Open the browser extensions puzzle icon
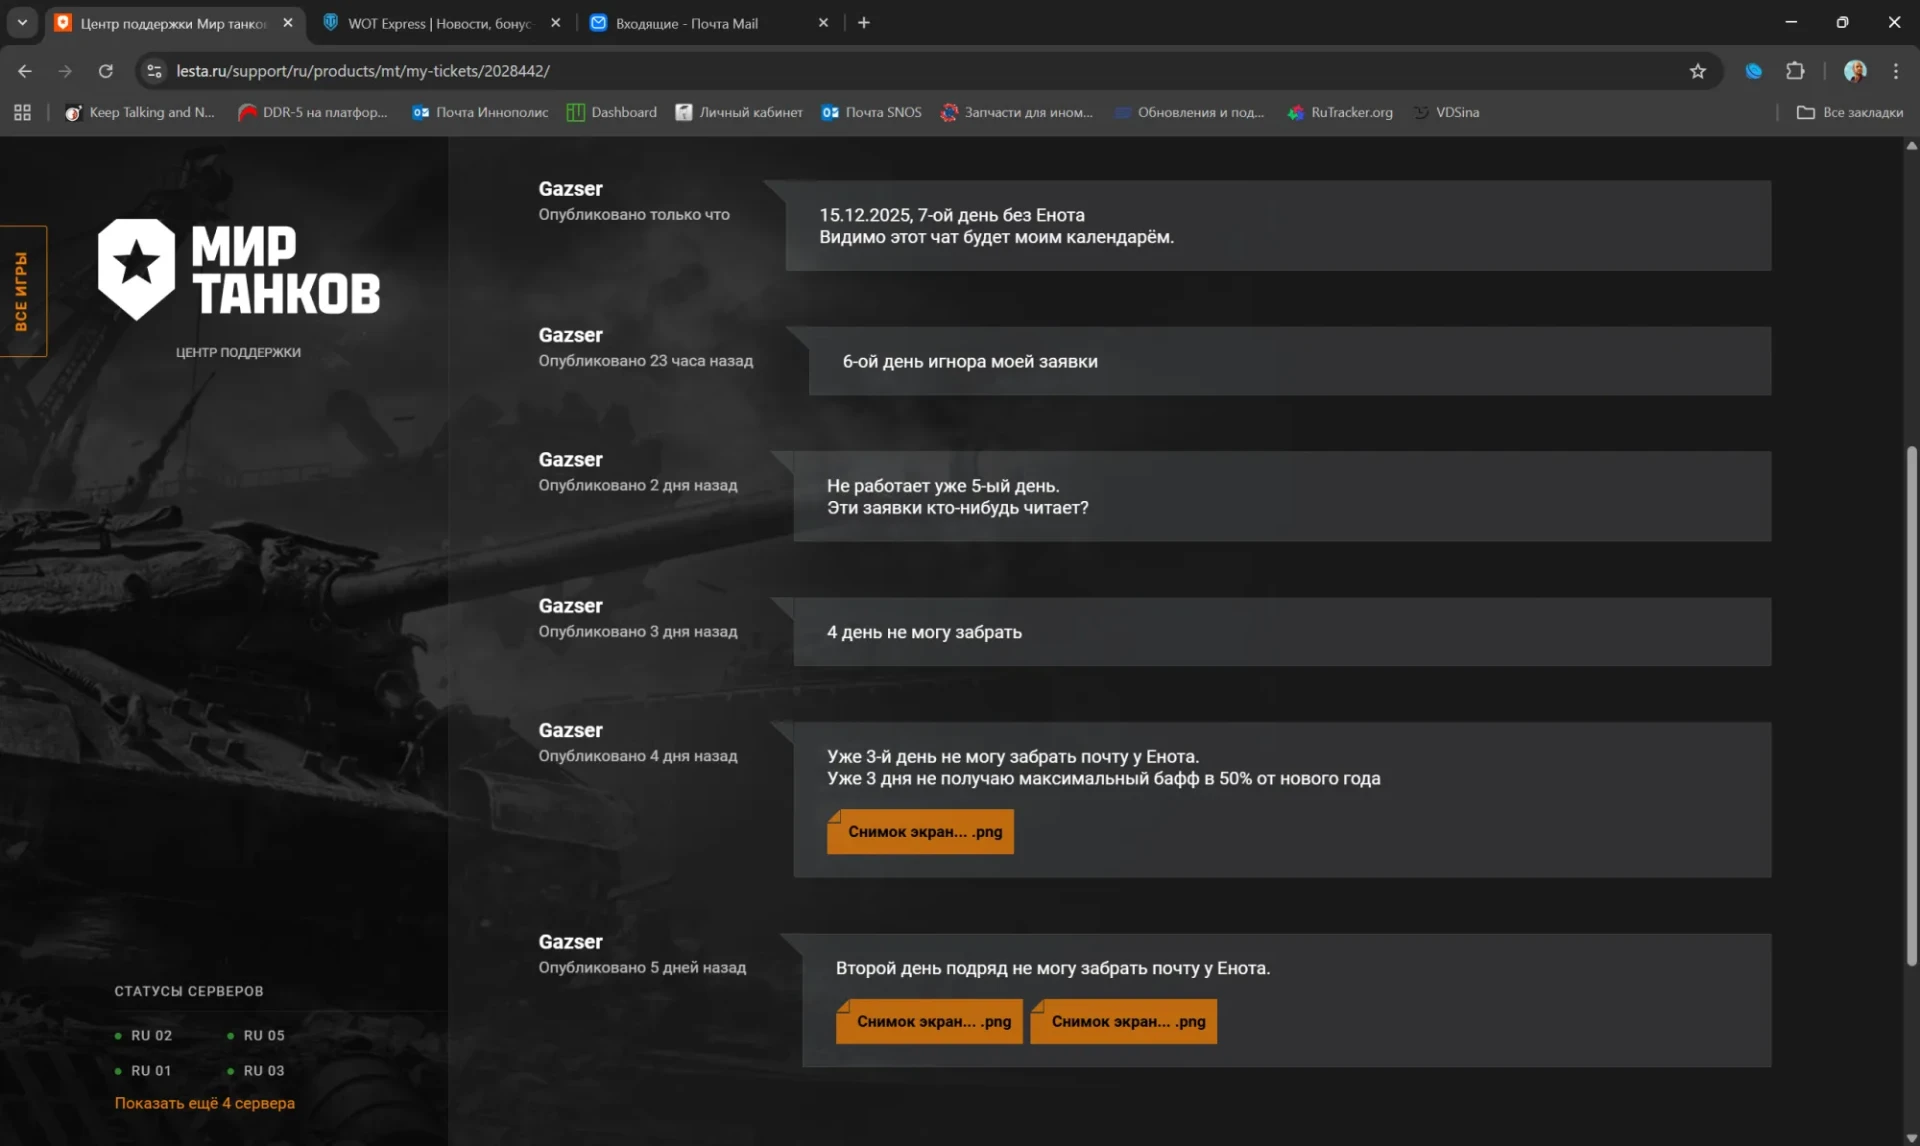The width and height of the screenshot is (1920, 1146). (1795, 71)
